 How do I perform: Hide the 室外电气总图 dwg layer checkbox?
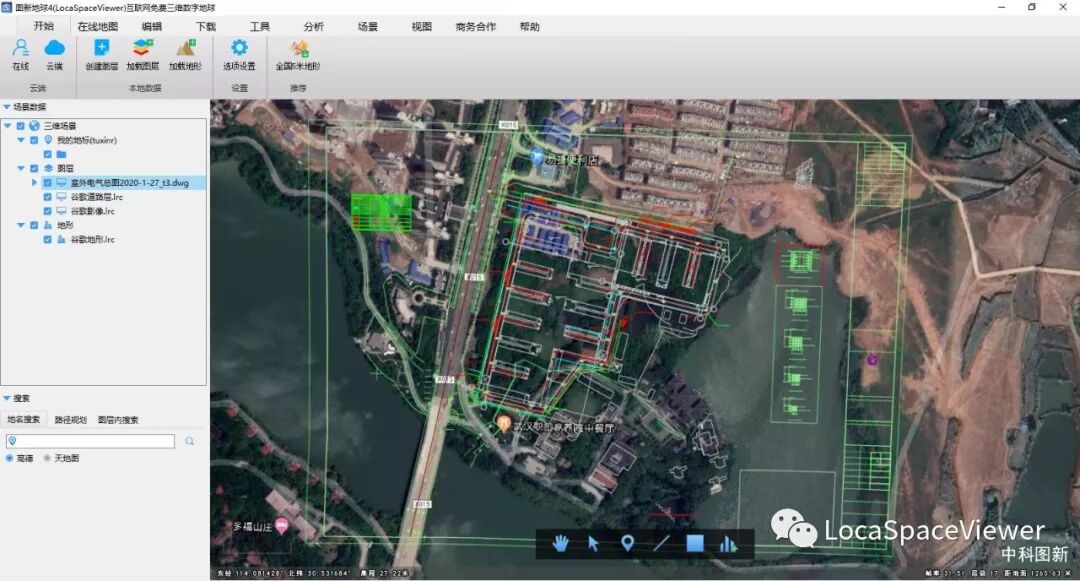tap(48, 182)
